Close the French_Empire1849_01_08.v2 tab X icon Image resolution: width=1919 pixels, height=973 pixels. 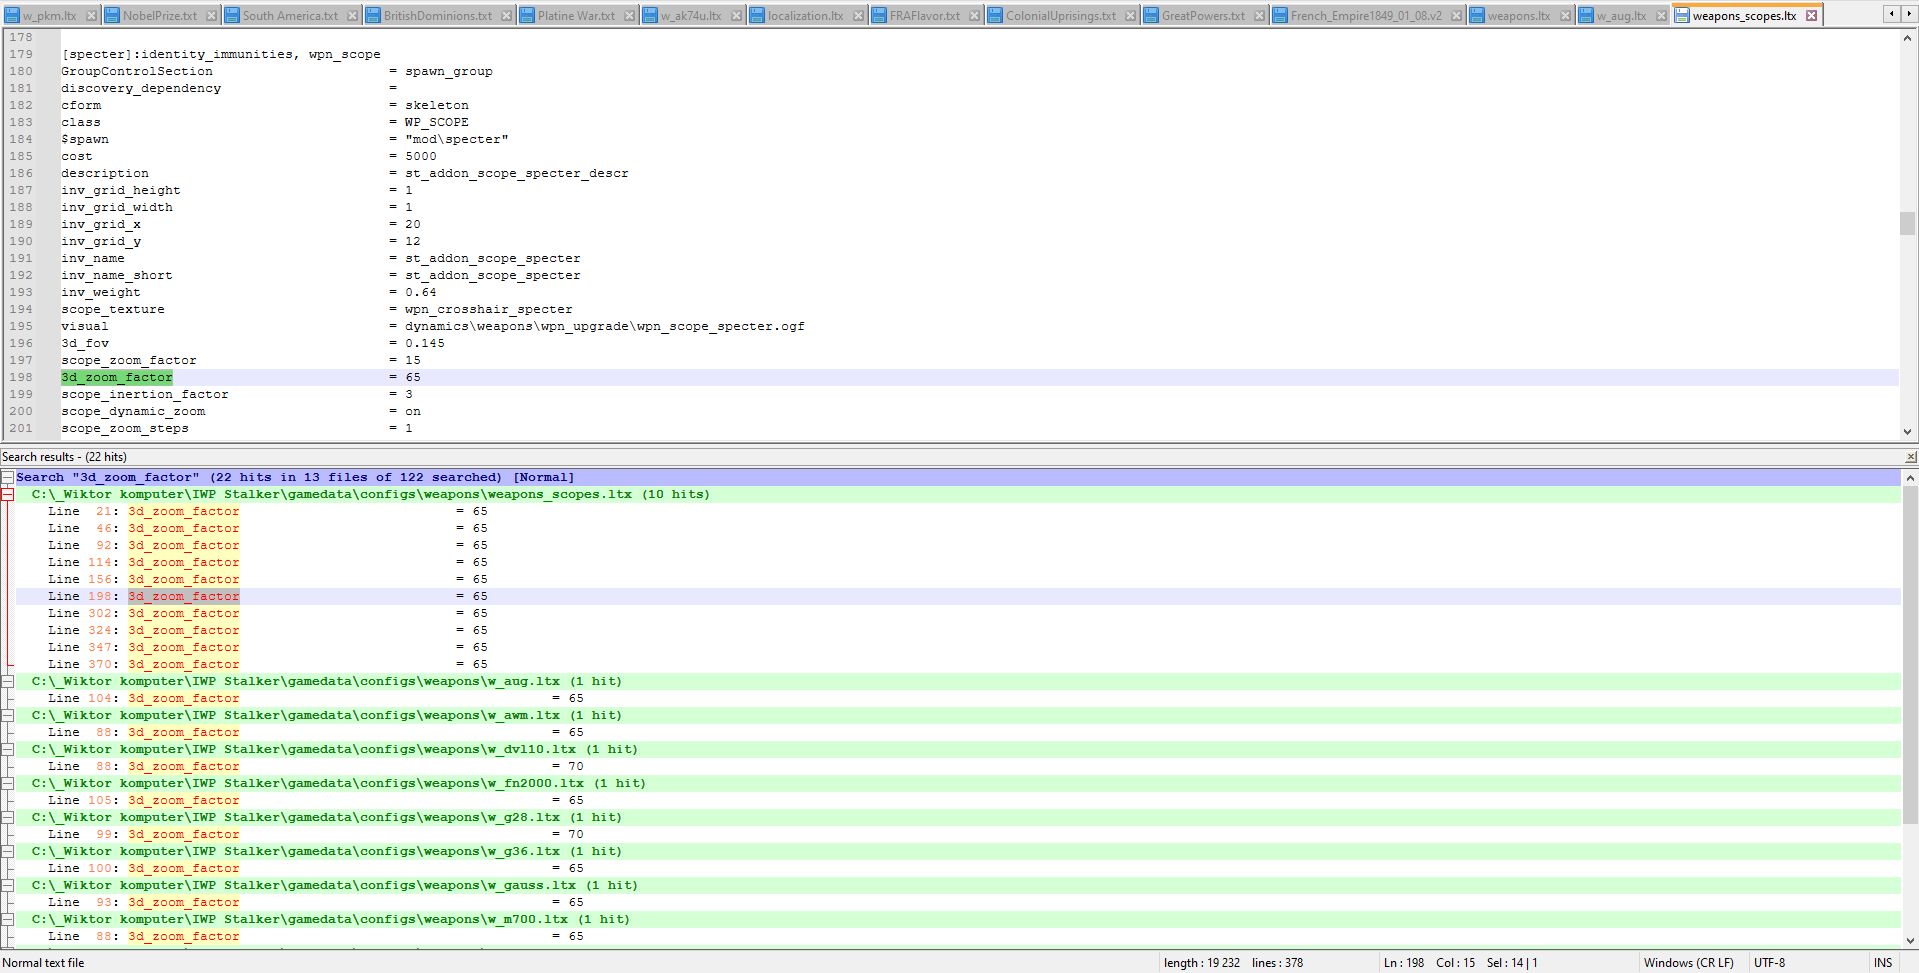click(1457, 16)
